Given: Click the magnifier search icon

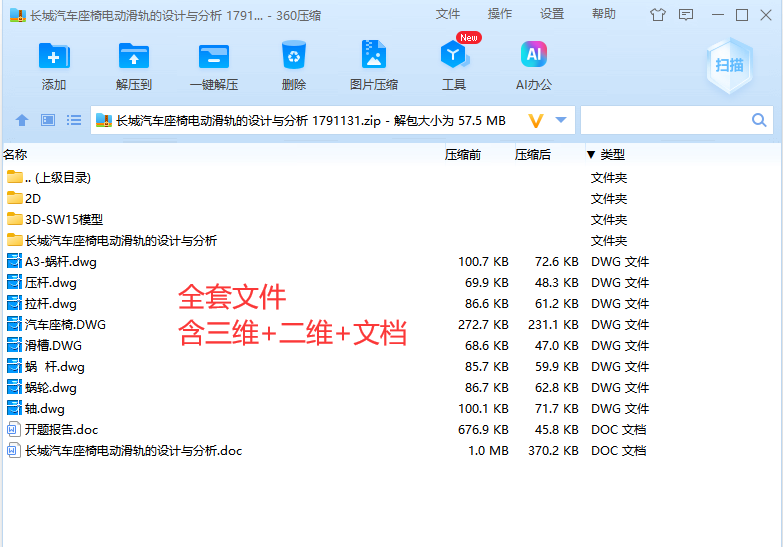Looking at the screenshot, I should pos(759,120).
